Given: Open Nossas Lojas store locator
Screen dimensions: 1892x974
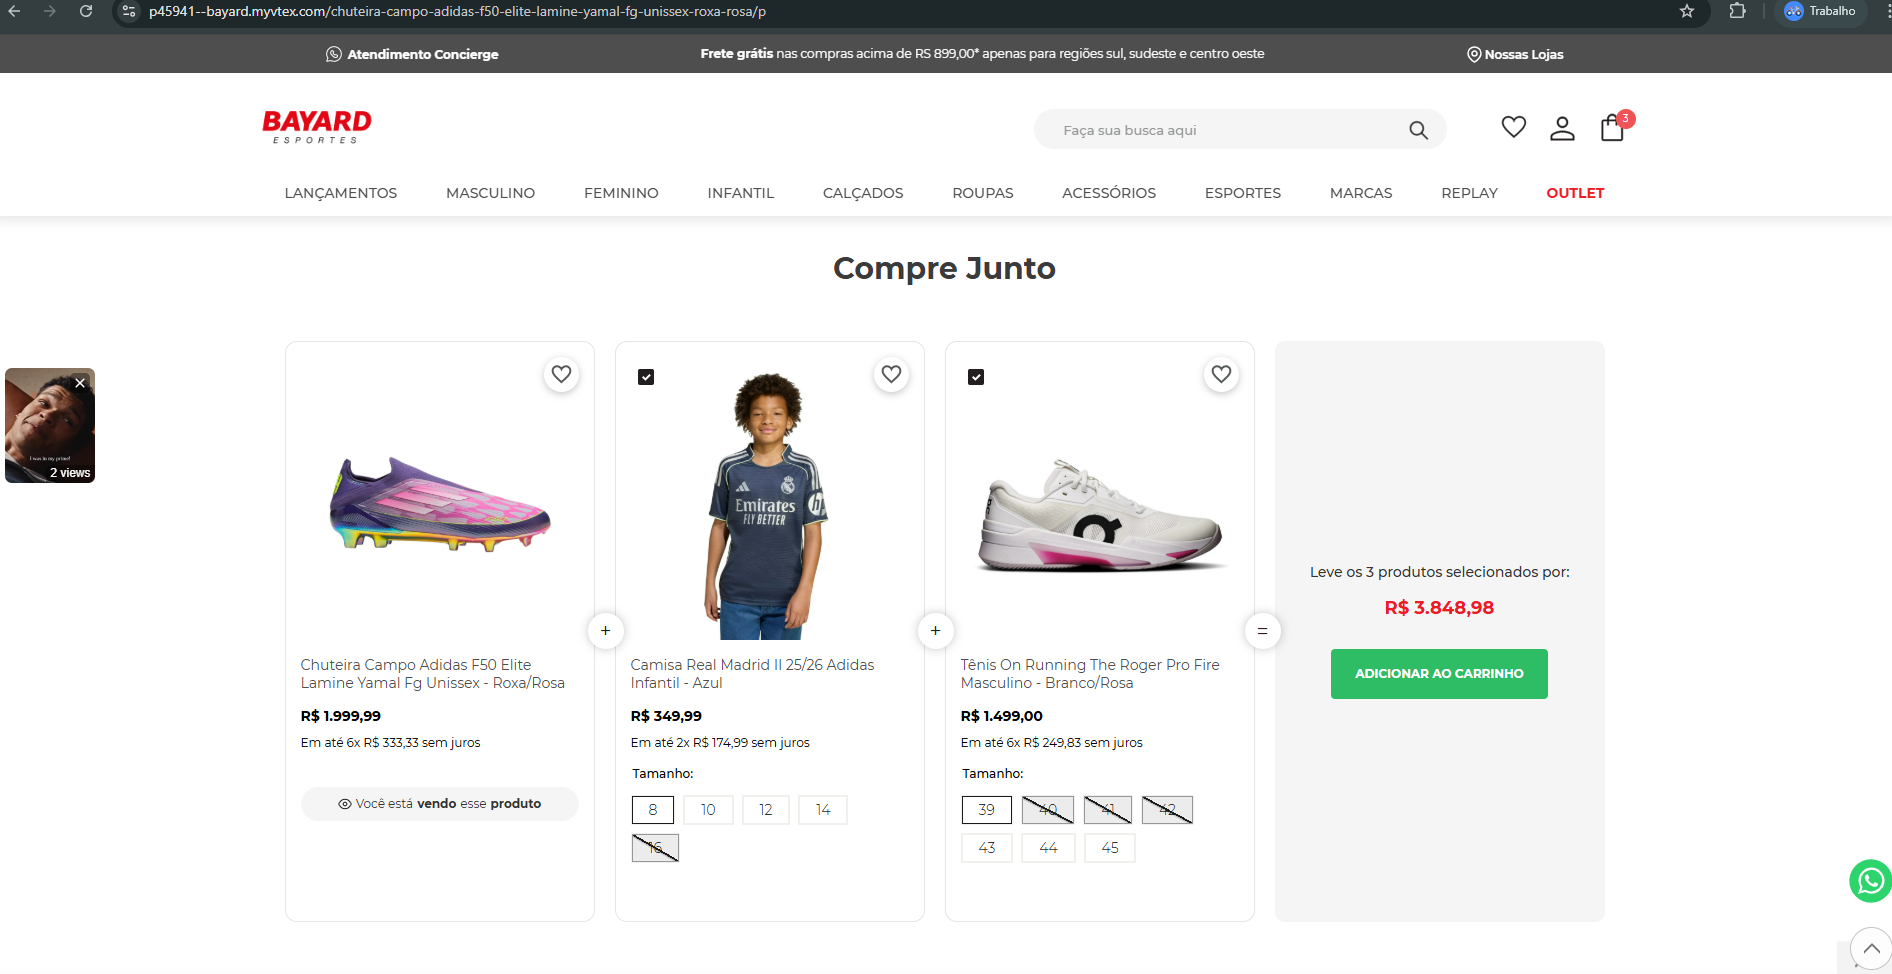Looking at the screenshot, I should click(1515, 54).
